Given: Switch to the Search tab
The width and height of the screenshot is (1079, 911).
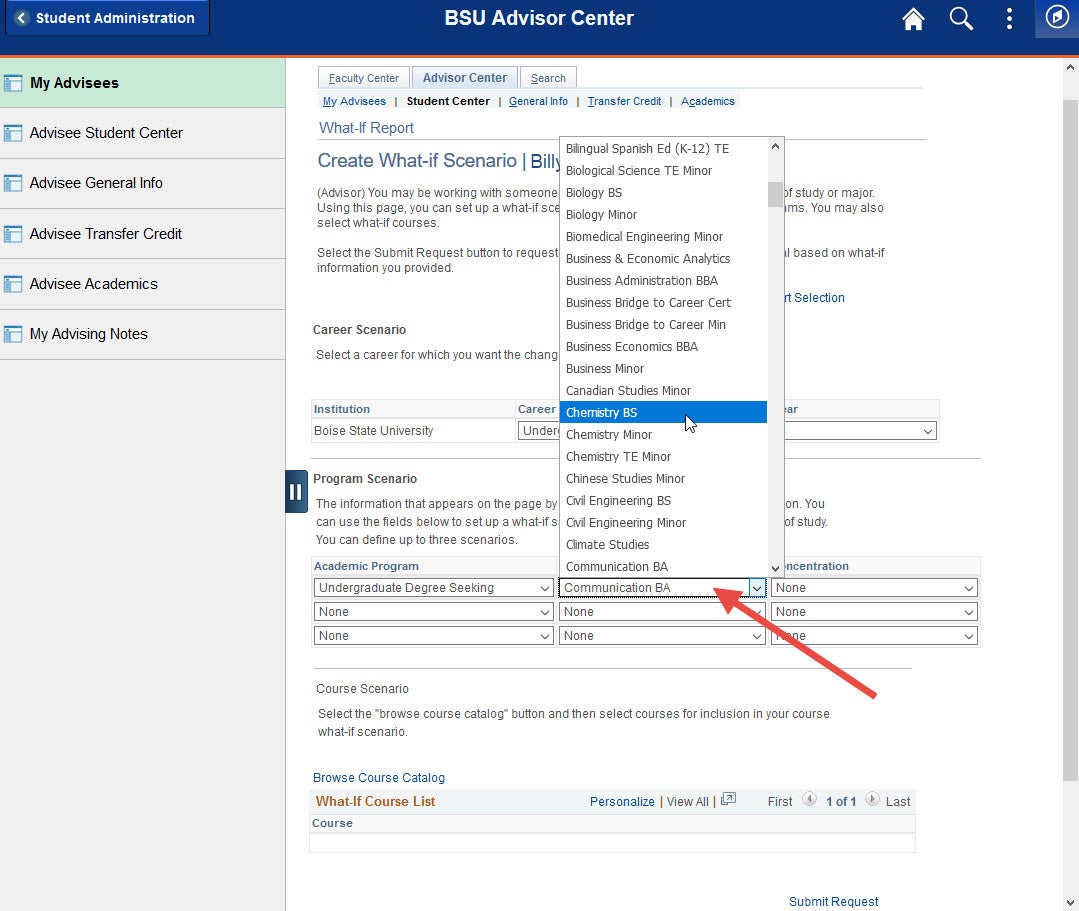Looking at the screenshot, I should click(x=548, y=78).
